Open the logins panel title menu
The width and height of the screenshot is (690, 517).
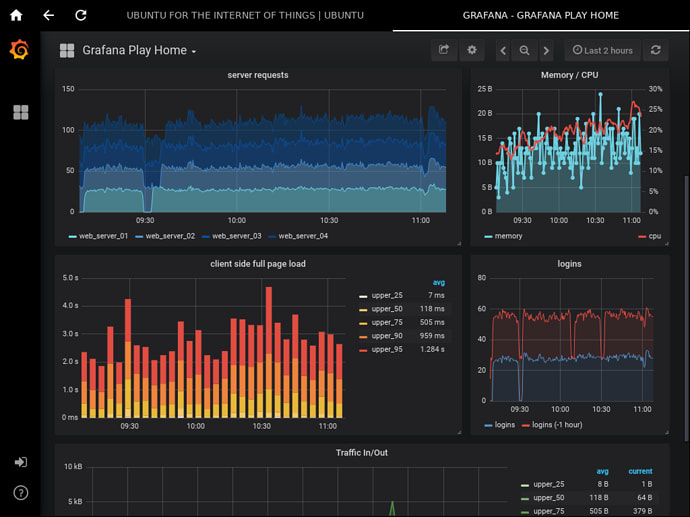569,264
